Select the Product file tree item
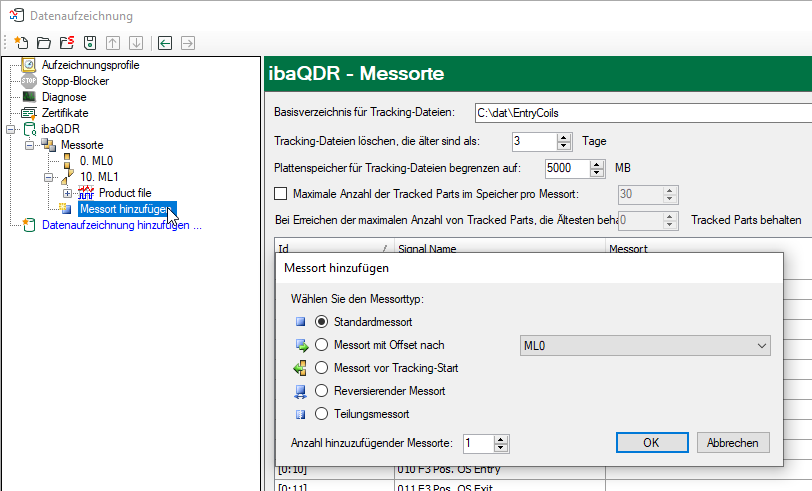812x491 pixels. coord(125,193)
